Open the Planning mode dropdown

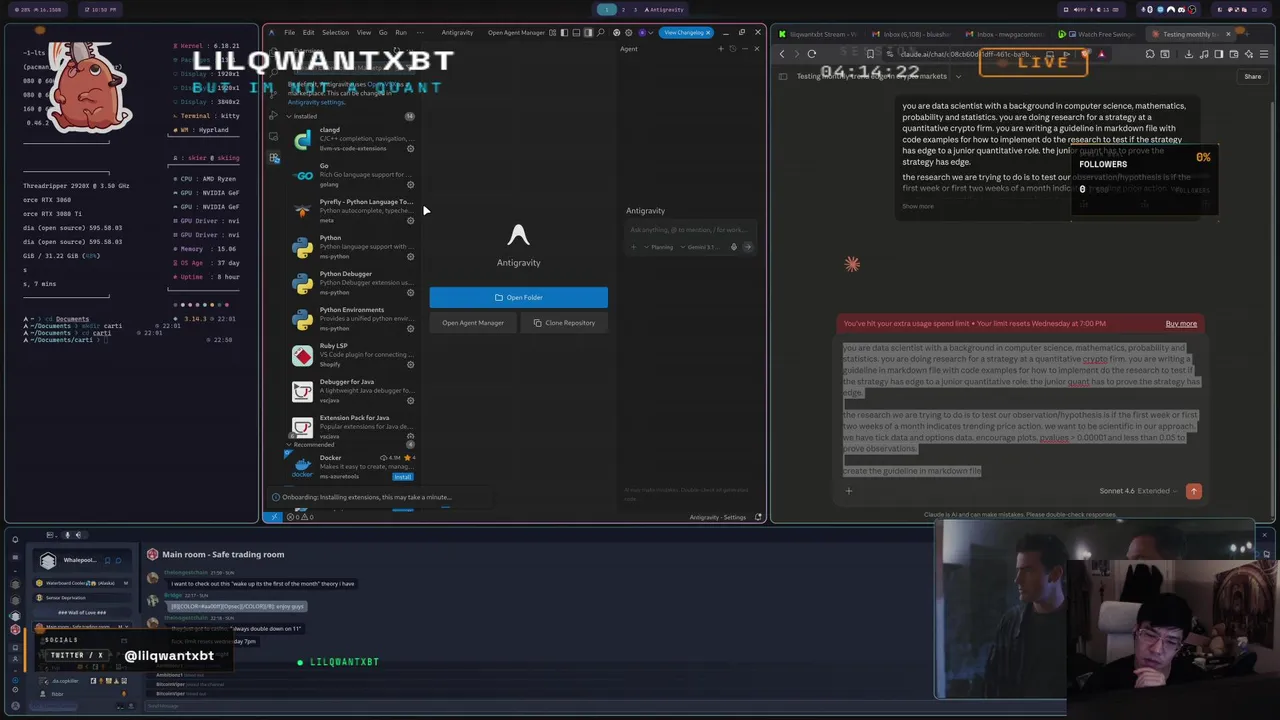[x=659, y=247]
